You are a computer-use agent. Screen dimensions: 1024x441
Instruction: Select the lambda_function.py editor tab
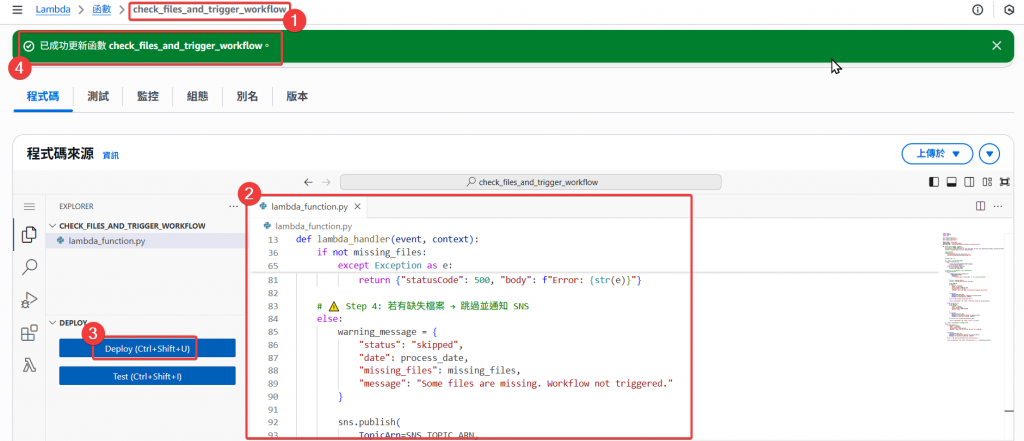[309, 206]
